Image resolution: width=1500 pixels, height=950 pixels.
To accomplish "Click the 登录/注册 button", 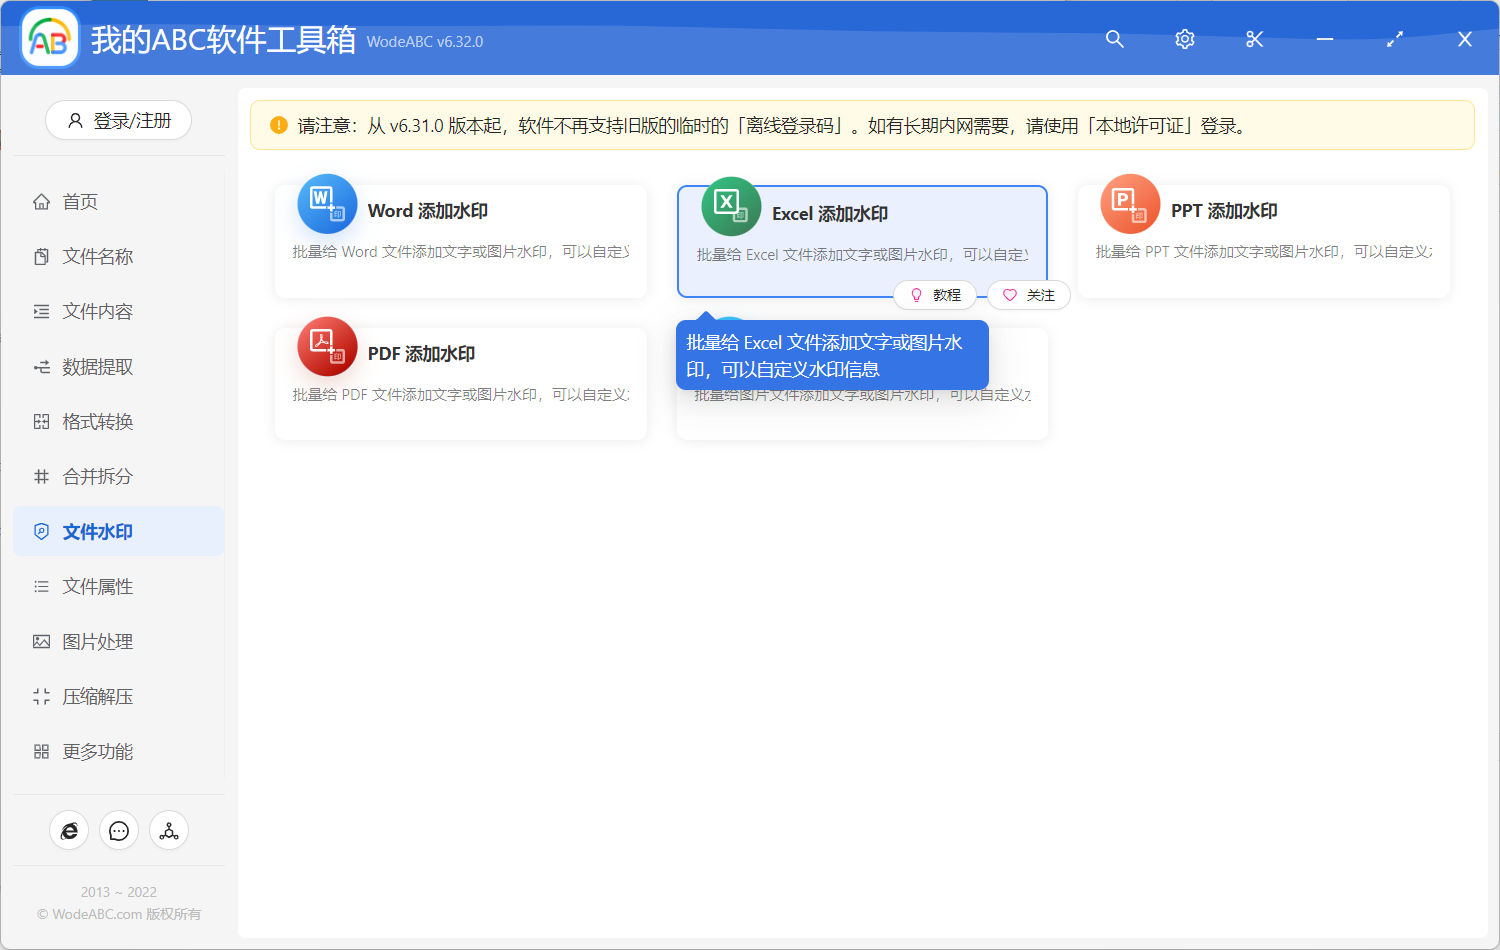I will click(118, 120).
